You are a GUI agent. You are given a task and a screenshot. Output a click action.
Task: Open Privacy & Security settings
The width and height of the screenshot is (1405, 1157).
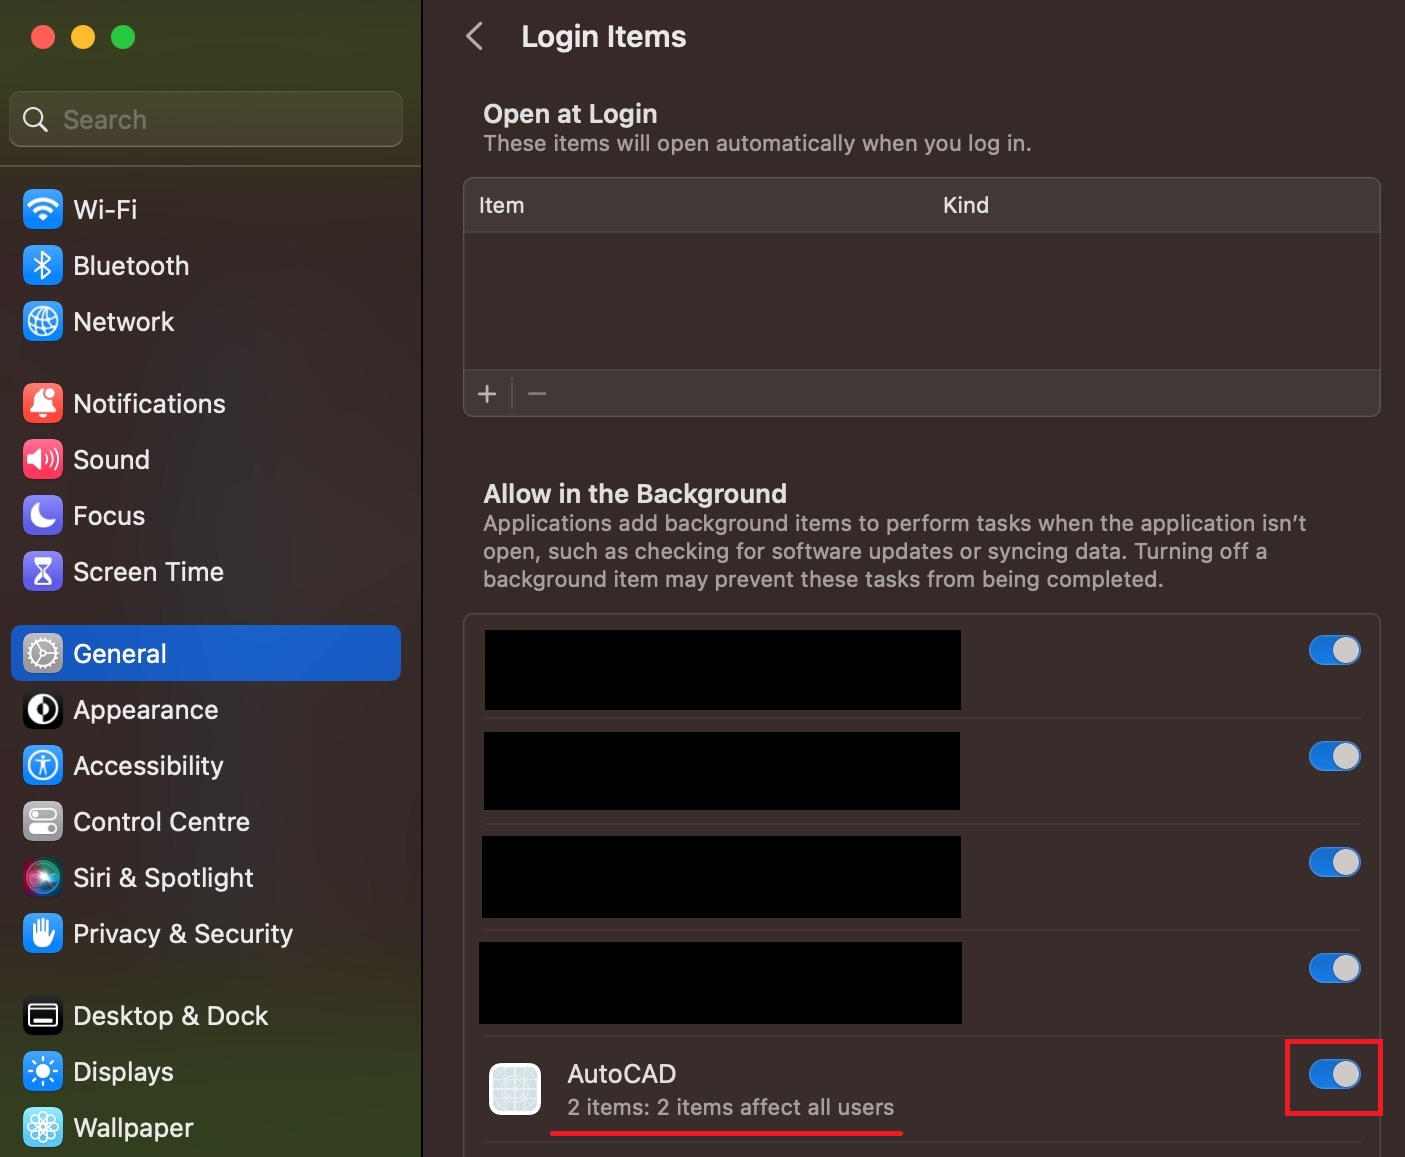click(181, 933)
